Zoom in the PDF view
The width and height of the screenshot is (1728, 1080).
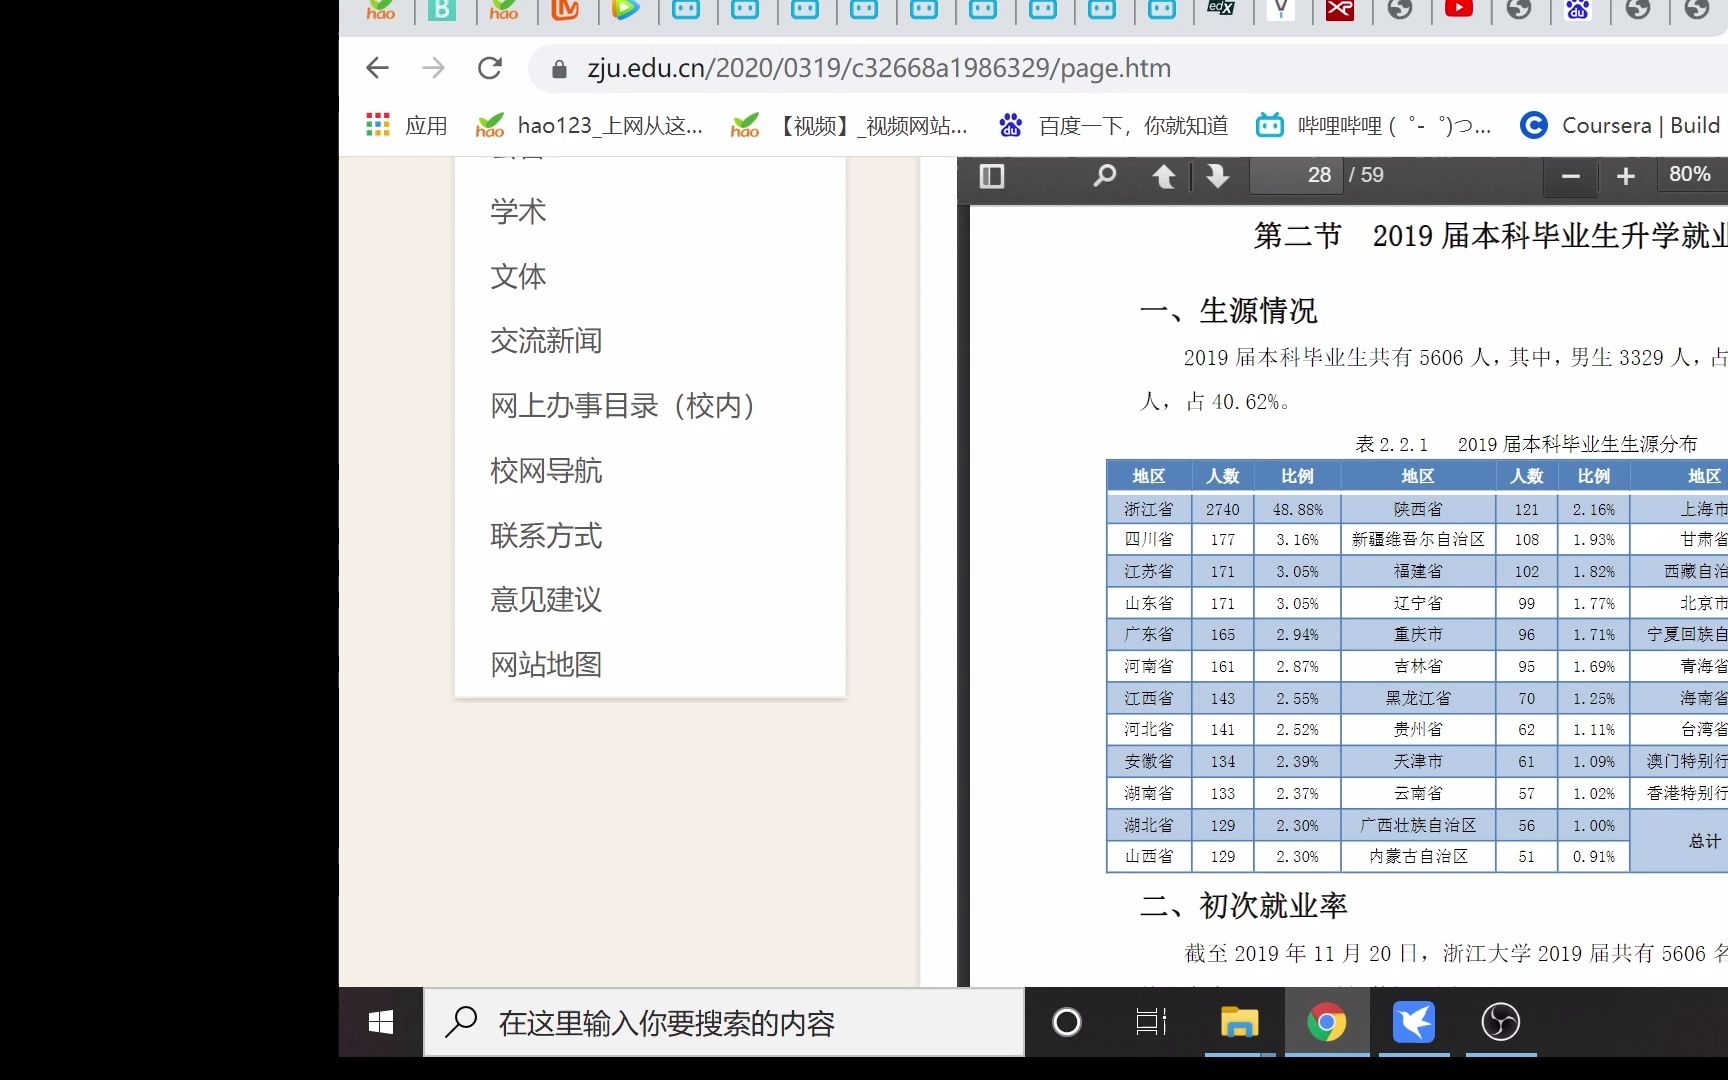point(1626,176)
